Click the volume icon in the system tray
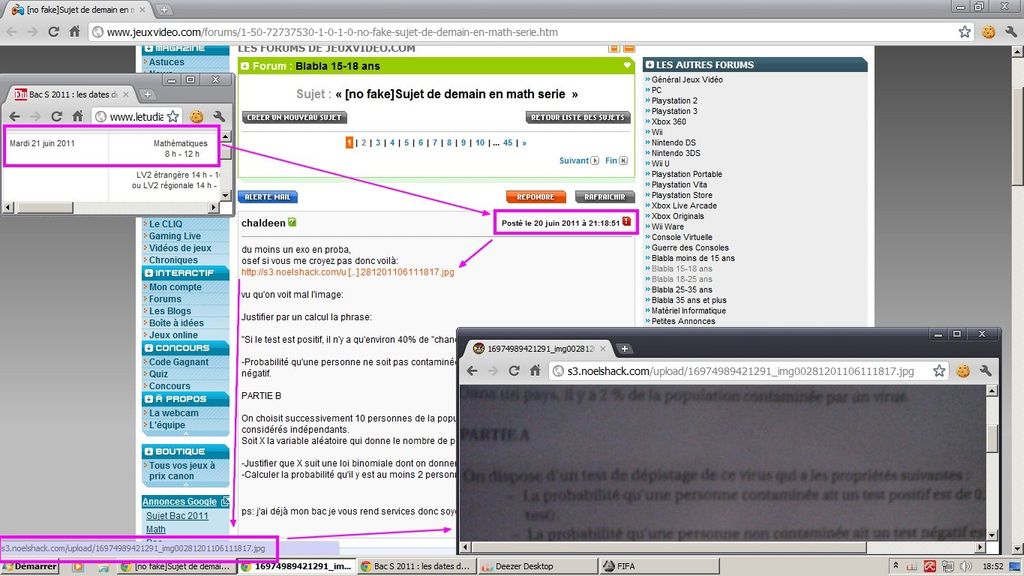 (966, 566)
